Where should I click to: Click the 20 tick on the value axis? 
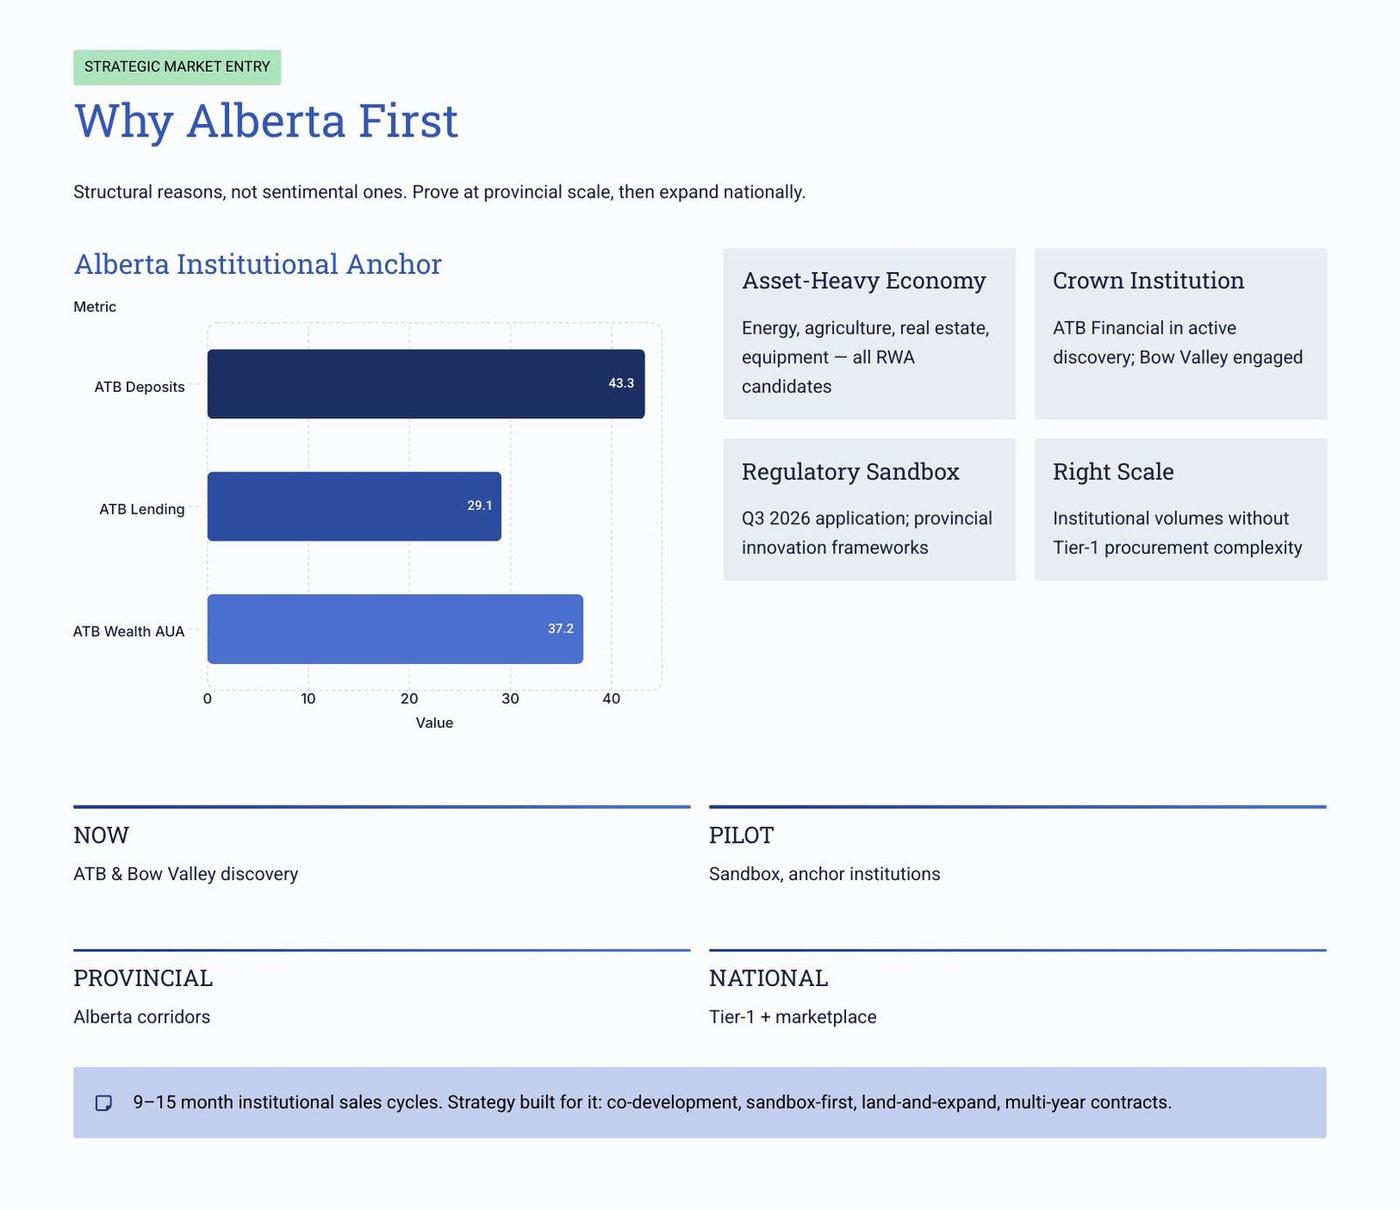[x=409, y=699]
